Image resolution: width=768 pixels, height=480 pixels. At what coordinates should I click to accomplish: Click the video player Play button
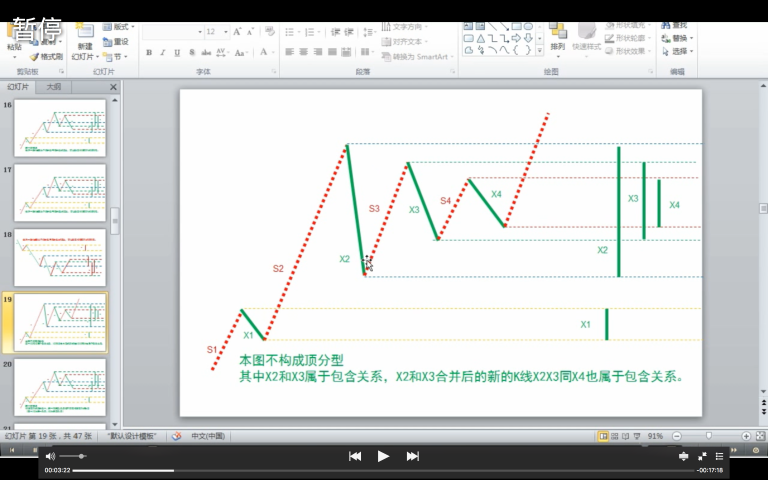coord(383,456)
